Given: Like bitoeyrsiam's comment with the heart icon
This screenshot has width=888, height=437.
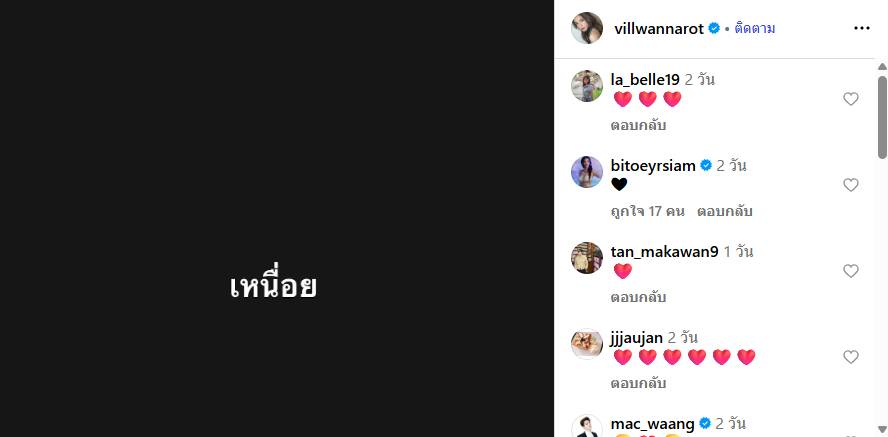Looking at the screenshot, I should (851, 185).
